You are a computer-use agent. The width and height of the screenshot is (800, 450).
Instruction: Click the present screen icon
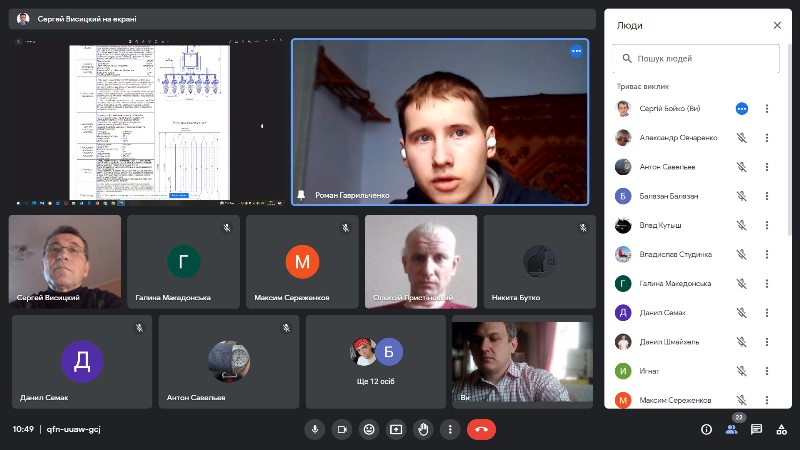(x=396, y=429)
